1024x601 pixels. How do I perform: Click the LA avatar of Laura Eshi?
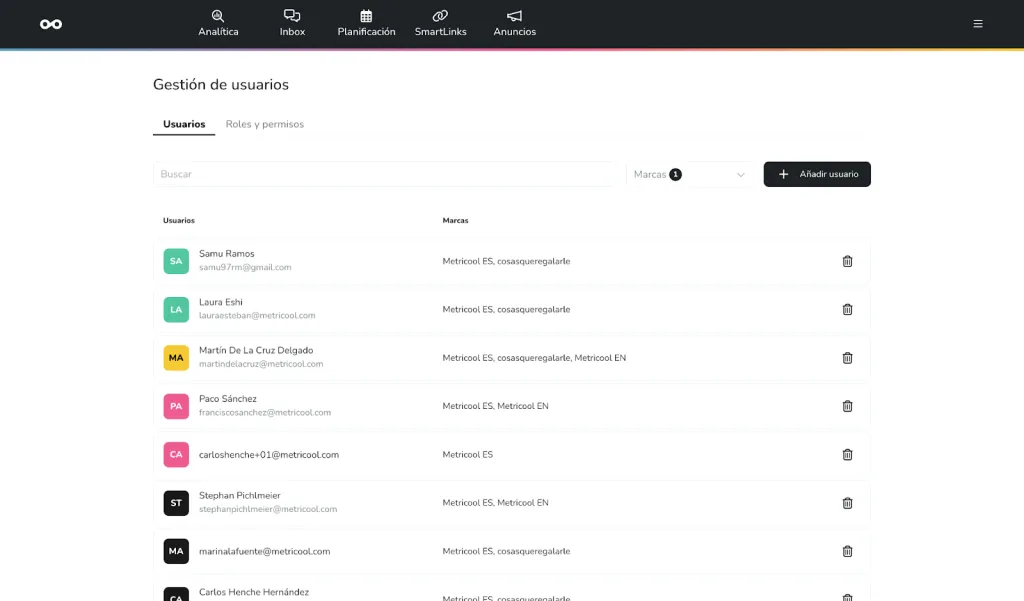coord(176,310)
